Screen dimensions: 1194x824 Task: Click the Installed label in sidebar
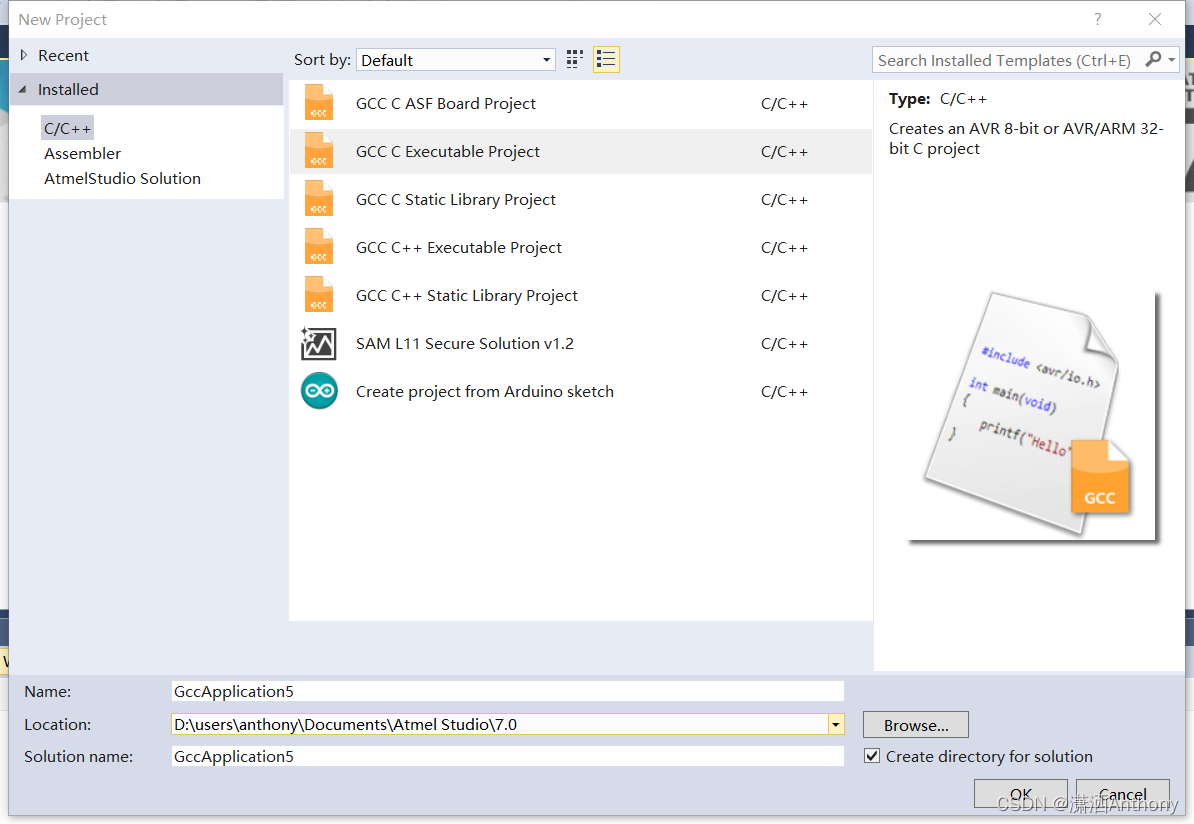click(68, 89)
